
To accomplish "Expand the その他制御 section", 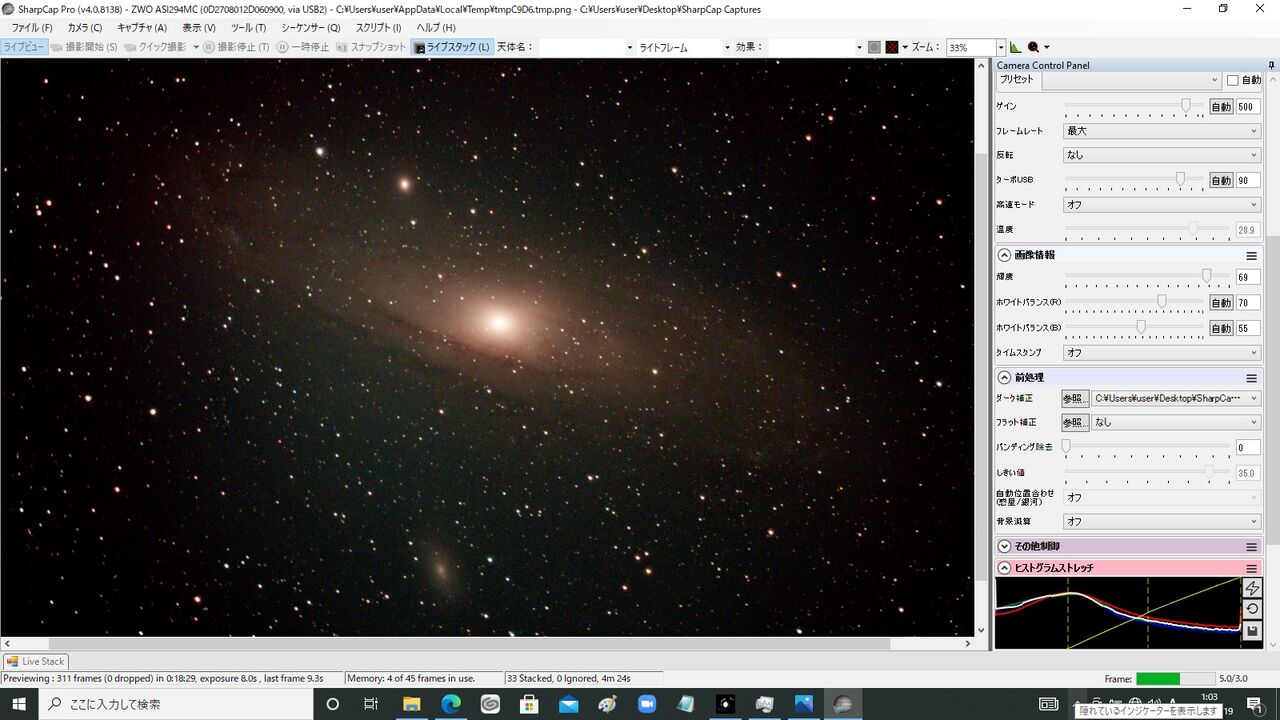I will coord(1005,547).
